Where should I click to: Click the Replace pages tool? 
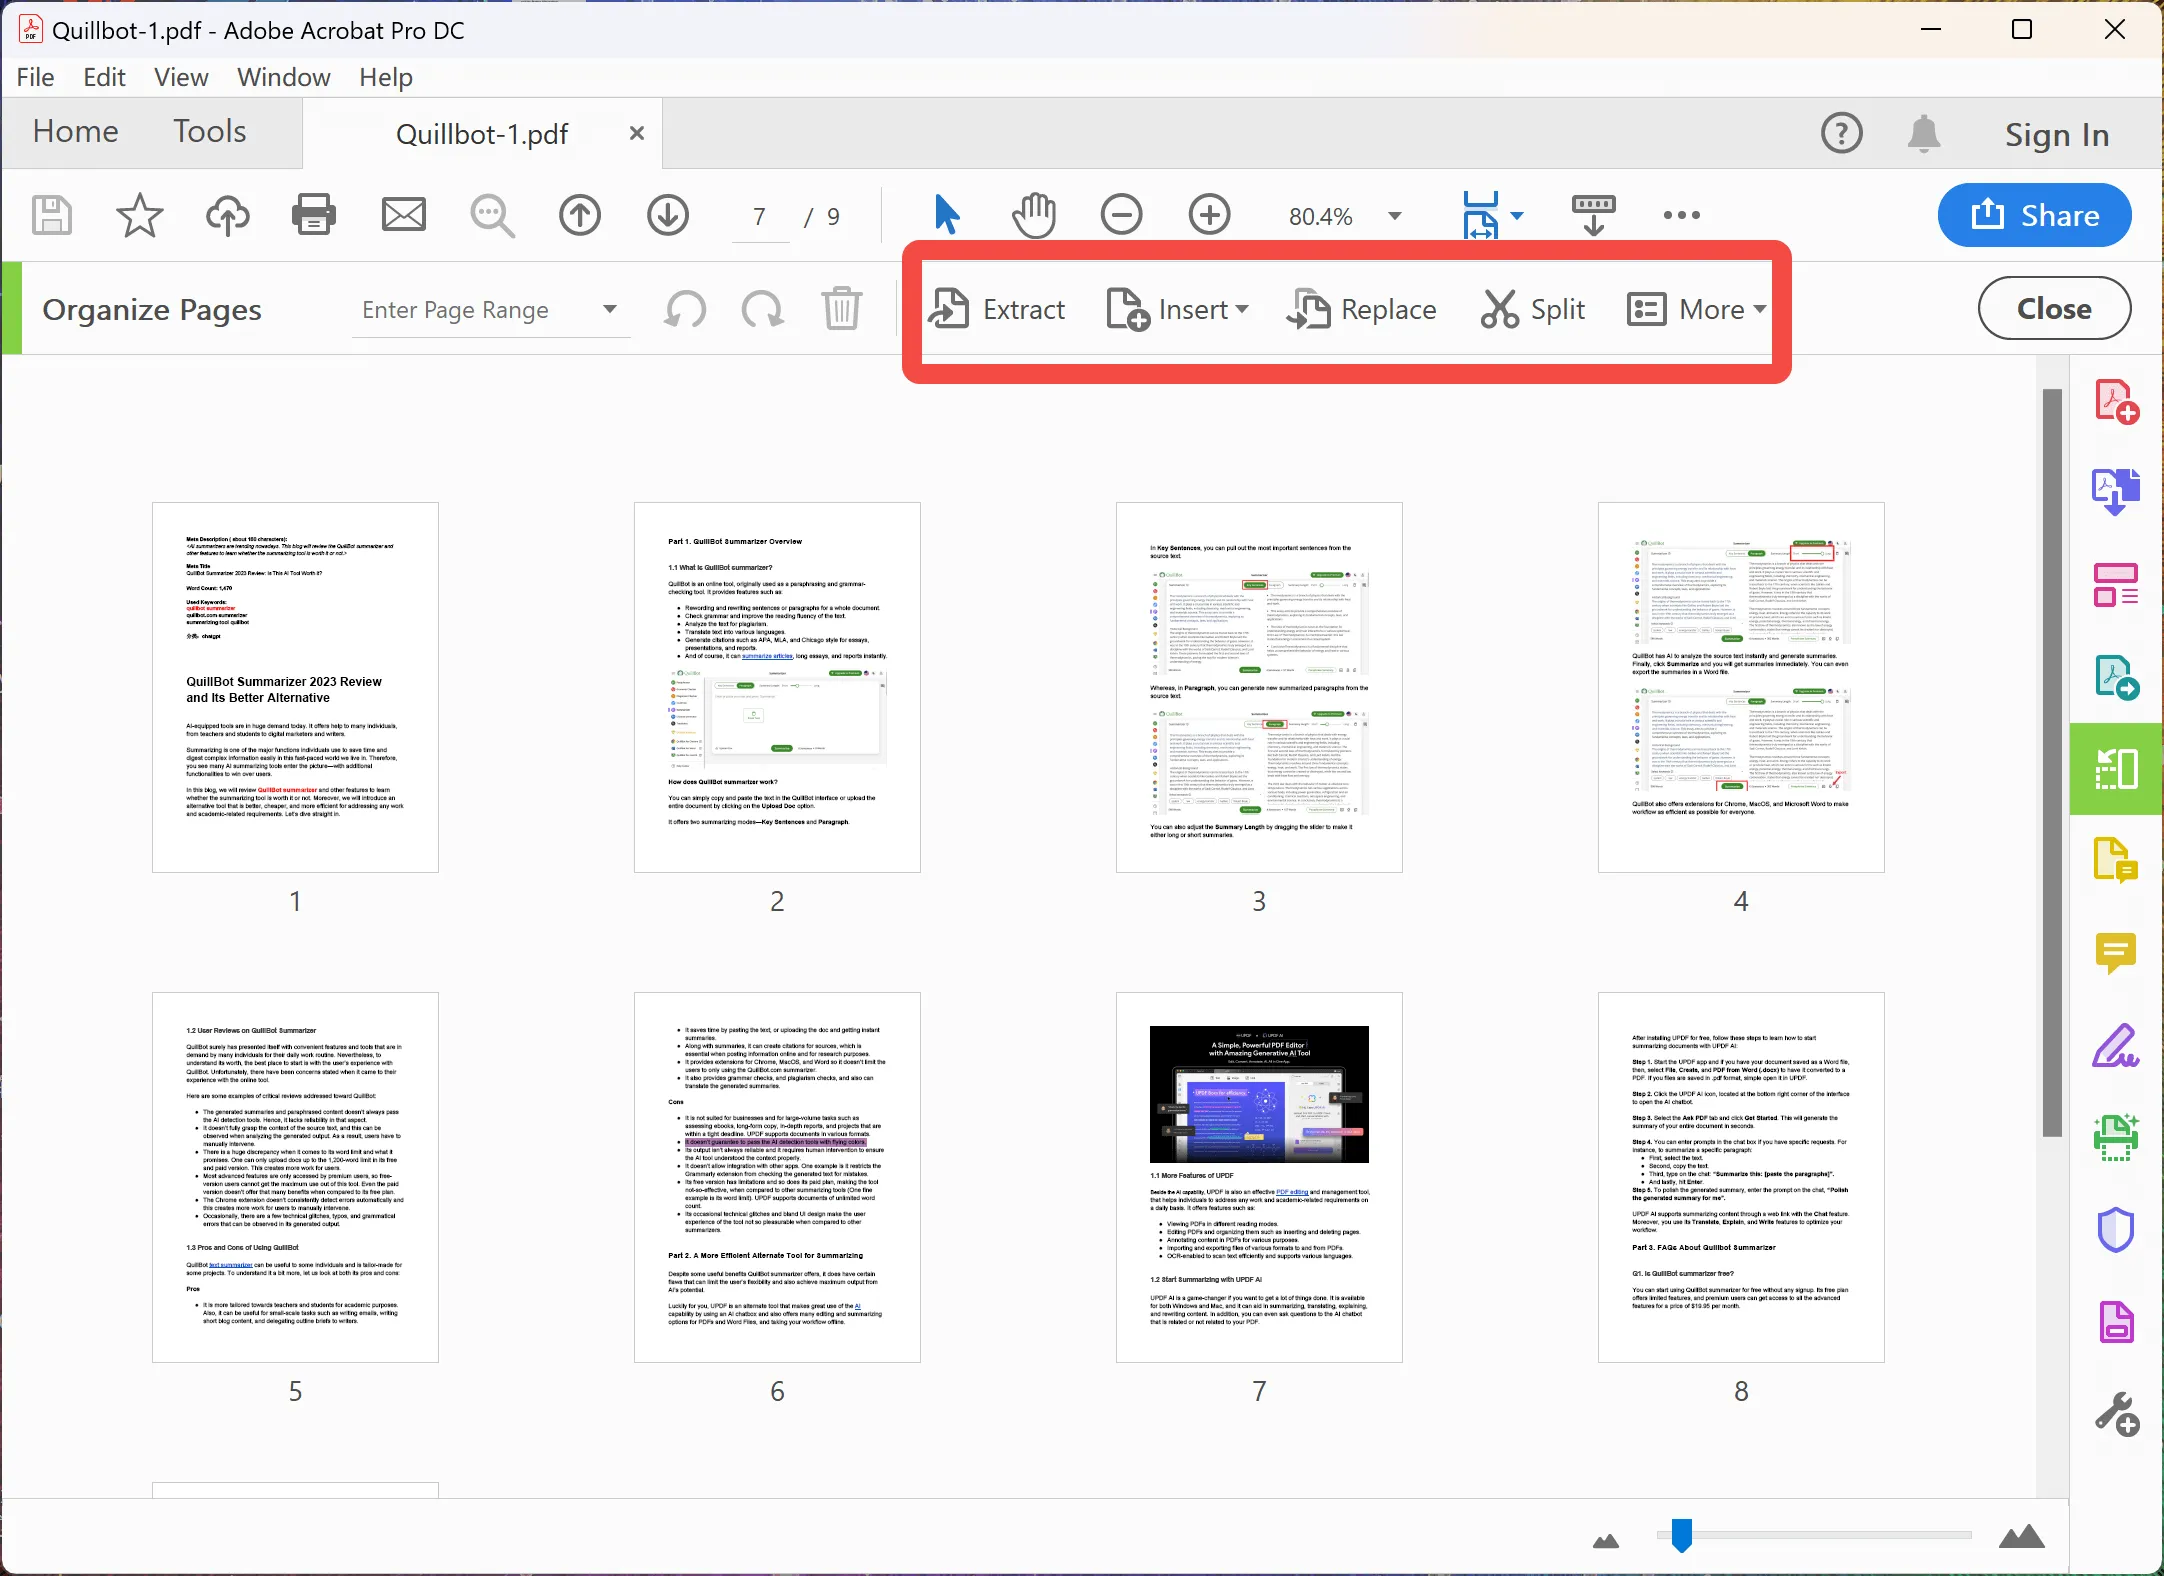click(x=1362, y=309)
